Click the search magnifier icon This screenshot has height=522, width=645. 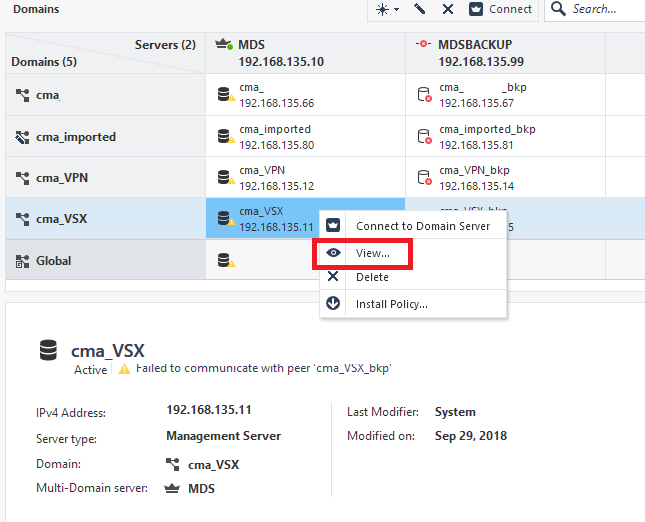point(558,9)
